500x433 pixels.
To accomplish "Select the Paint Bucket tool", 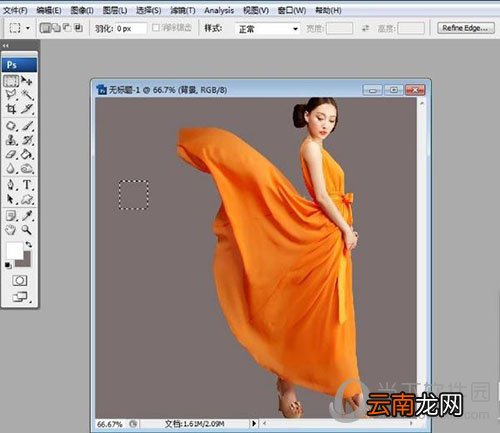I will pyautogui.click(x=27, y=154).
